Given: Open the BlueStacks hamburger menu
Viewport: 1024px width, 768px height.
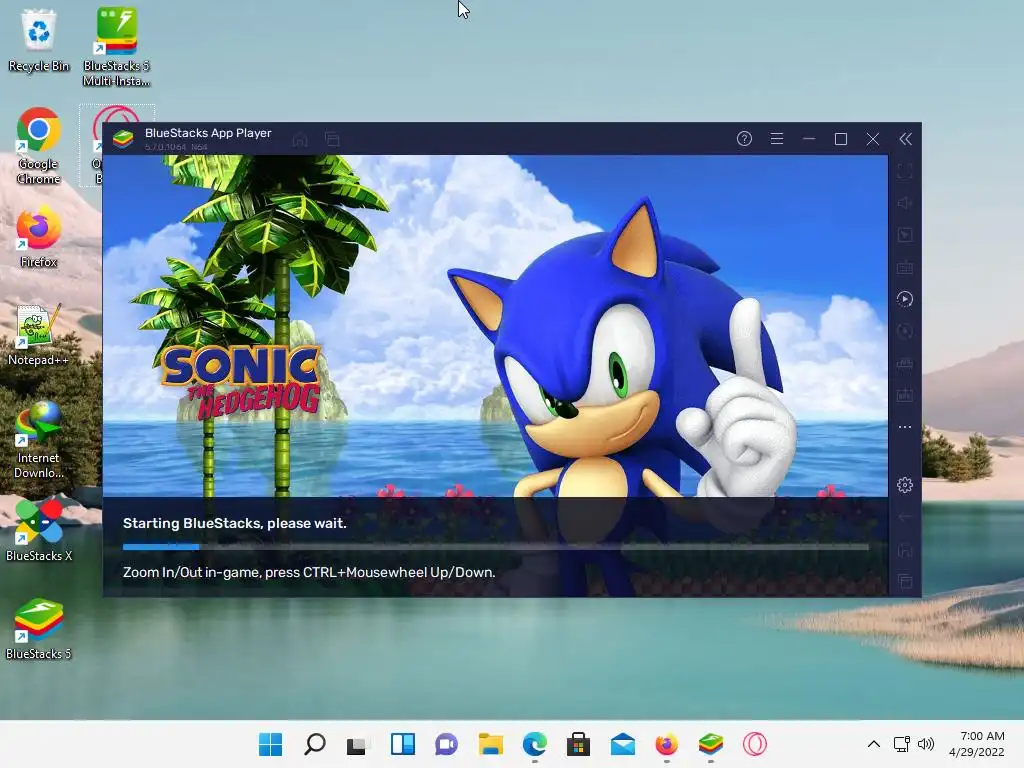Looking at the screenshot, I should point(776,138).
